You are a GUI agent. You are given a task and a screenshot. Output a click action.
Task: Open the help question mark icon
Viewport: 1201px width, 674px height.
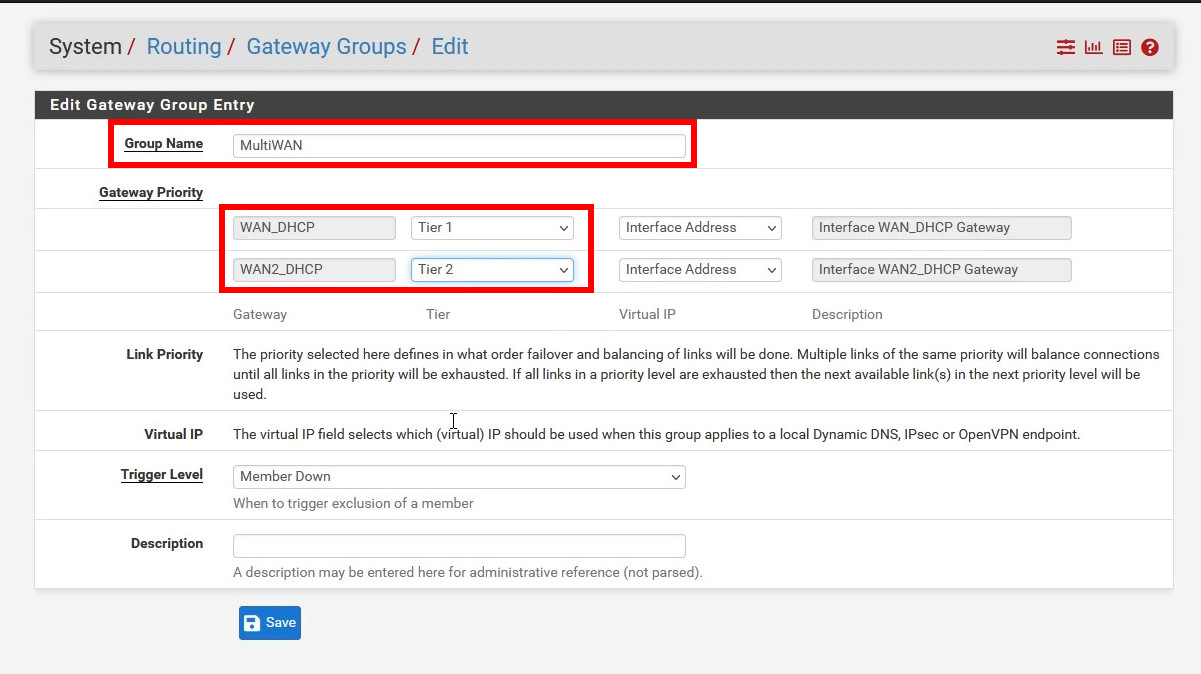[1150, 47]
